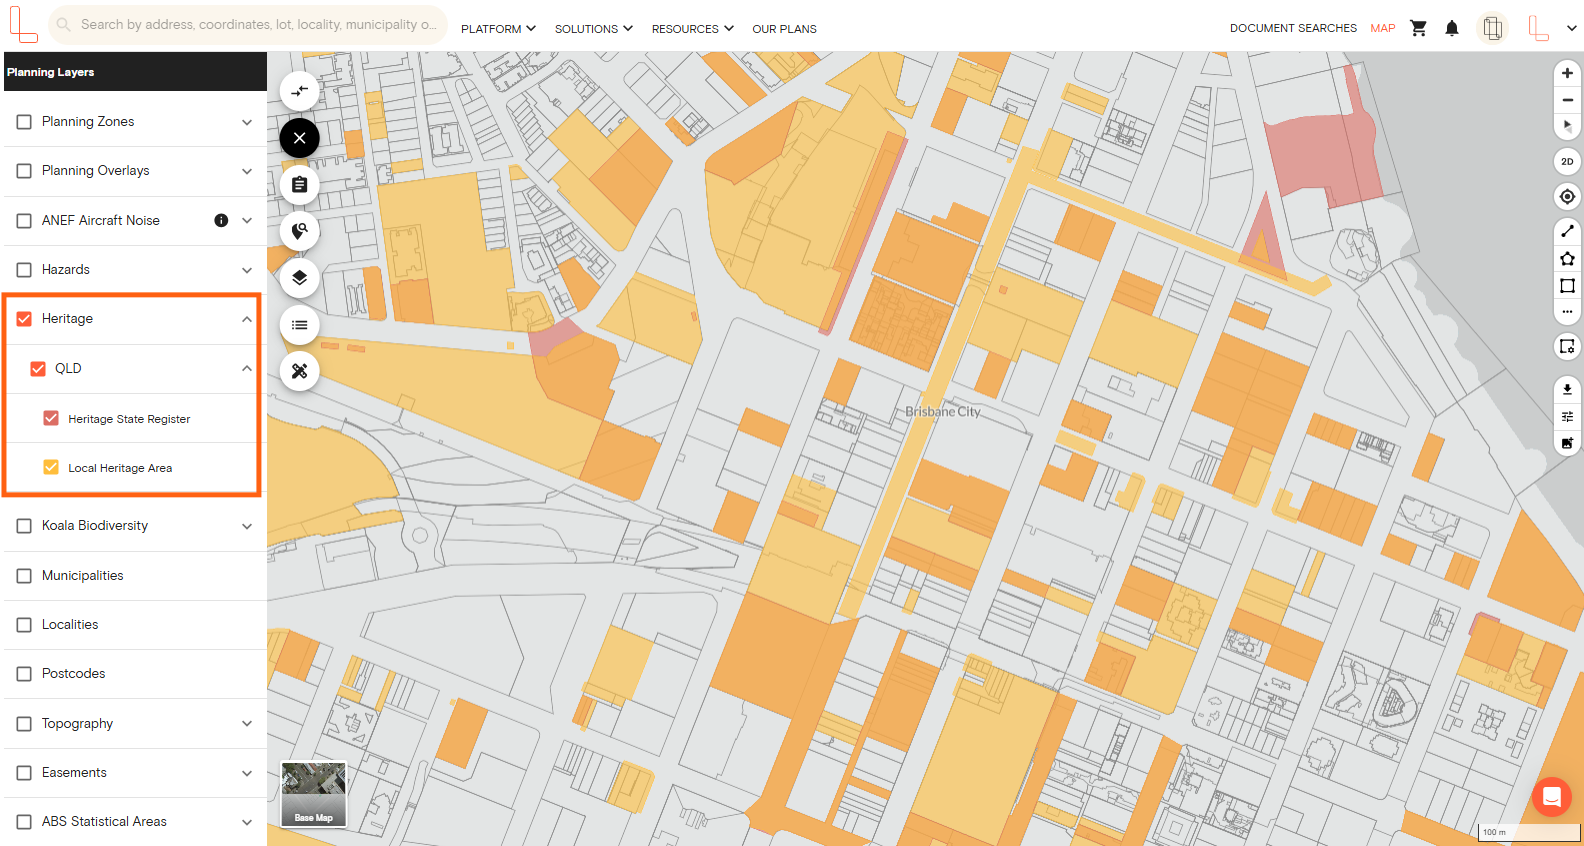The image size is (1584, 846).
Task: Save map image snapshot tool
Action: 1567,443
